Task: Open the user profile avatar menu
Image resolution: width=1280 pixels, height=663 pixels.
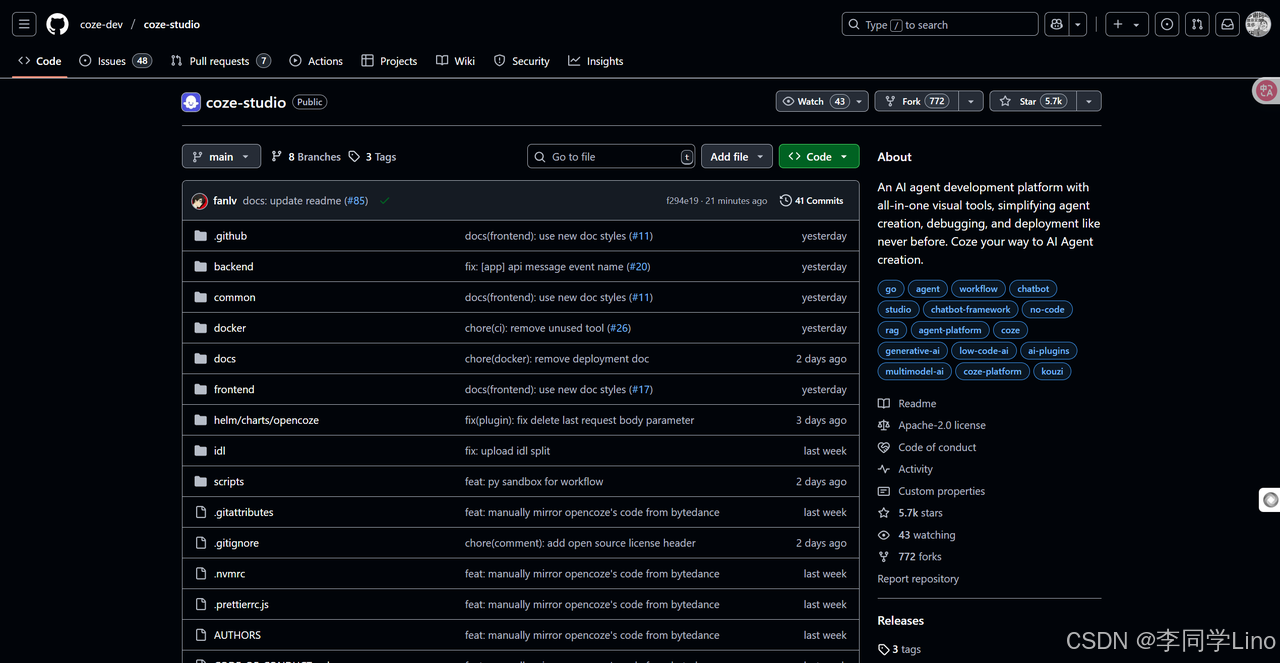Action: [1258, 24]
